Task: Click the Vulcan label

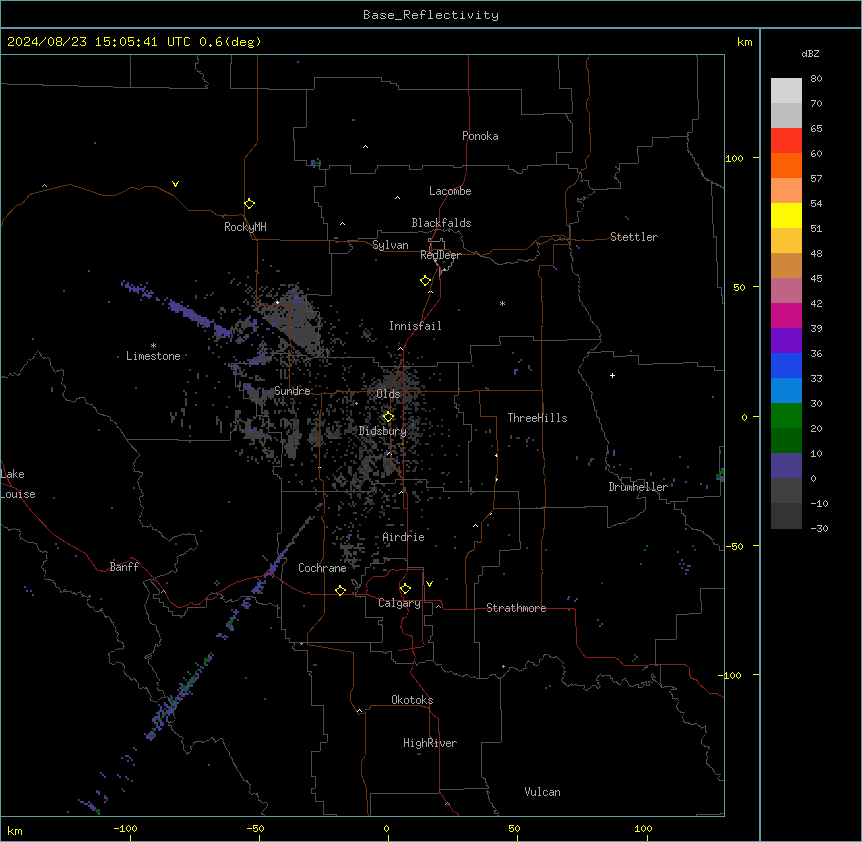Action: pos(542,792)
